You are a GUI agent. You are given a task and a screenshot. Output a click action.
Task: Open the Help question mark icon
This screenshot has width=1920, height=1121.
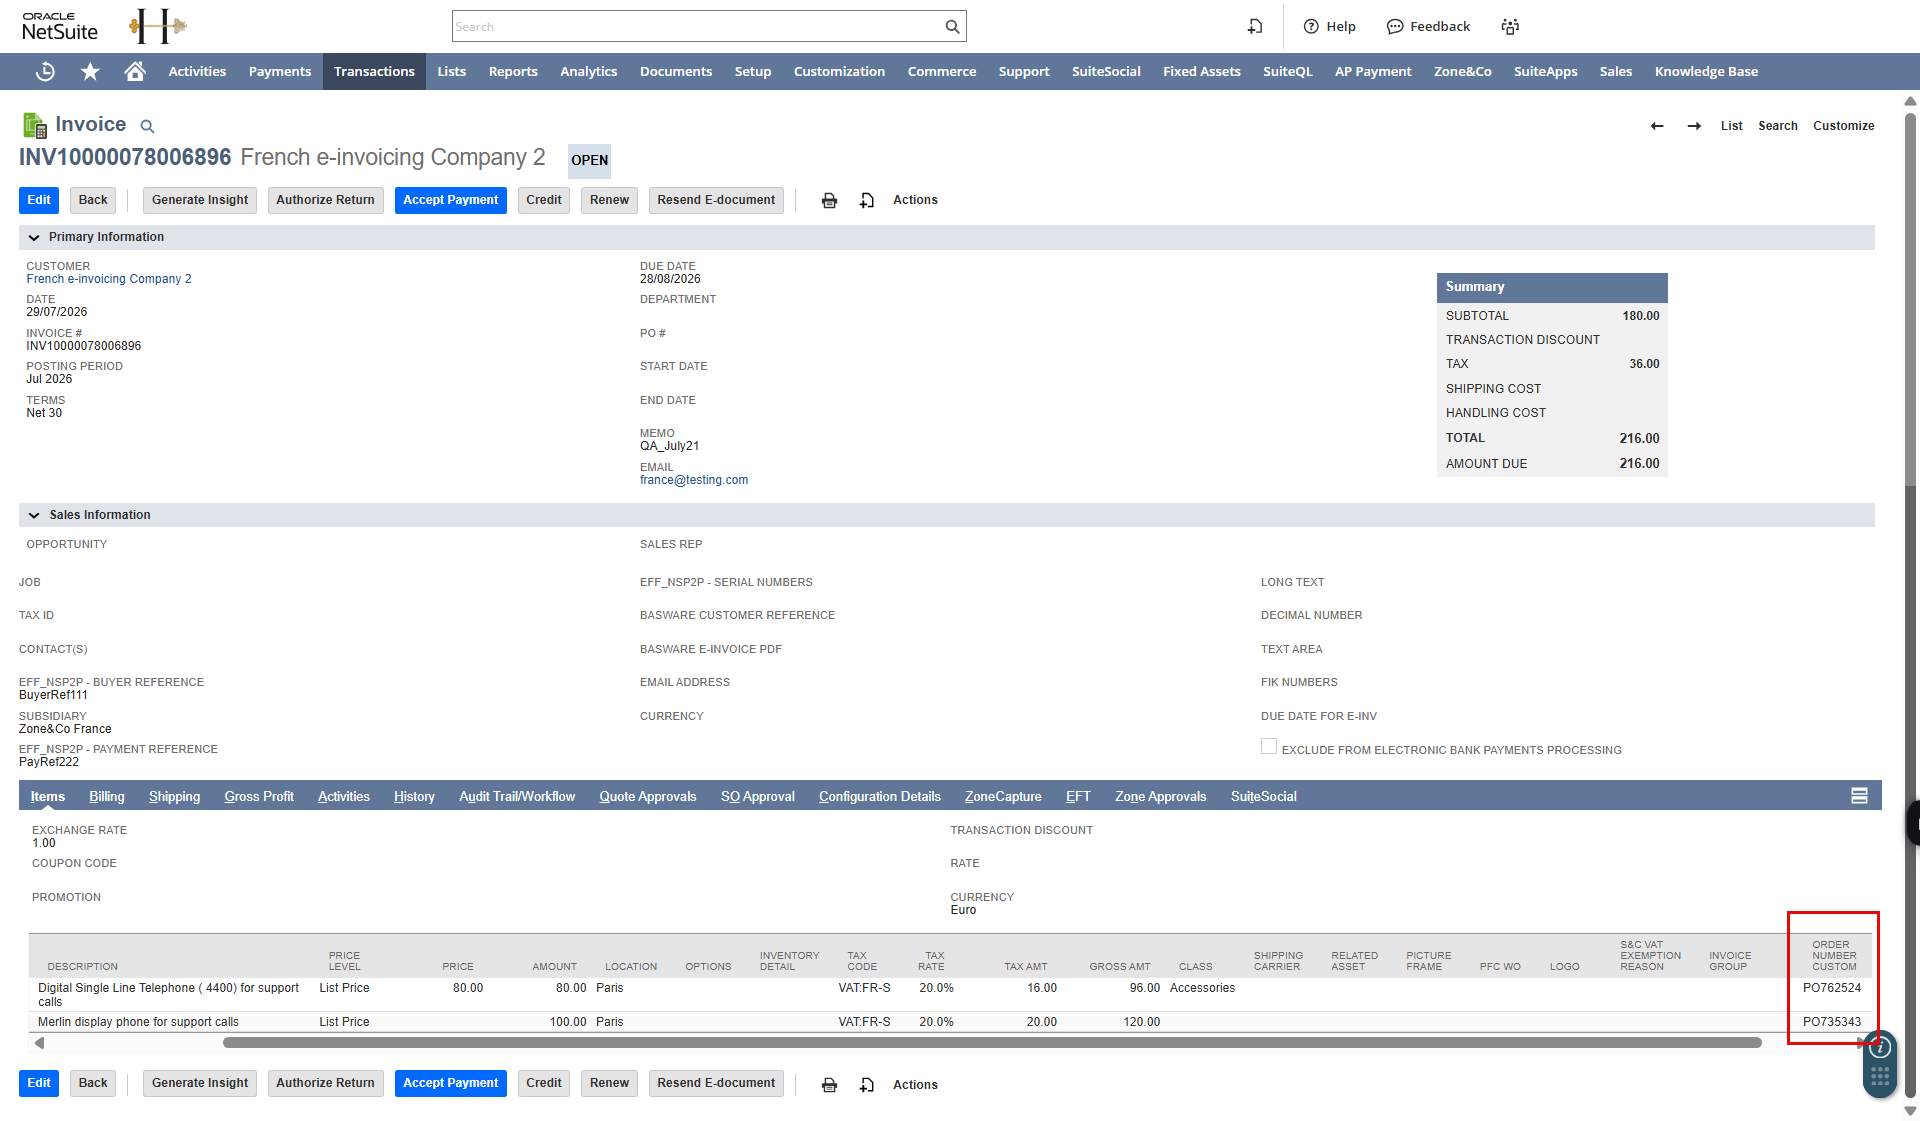(x=1311, y=27)
